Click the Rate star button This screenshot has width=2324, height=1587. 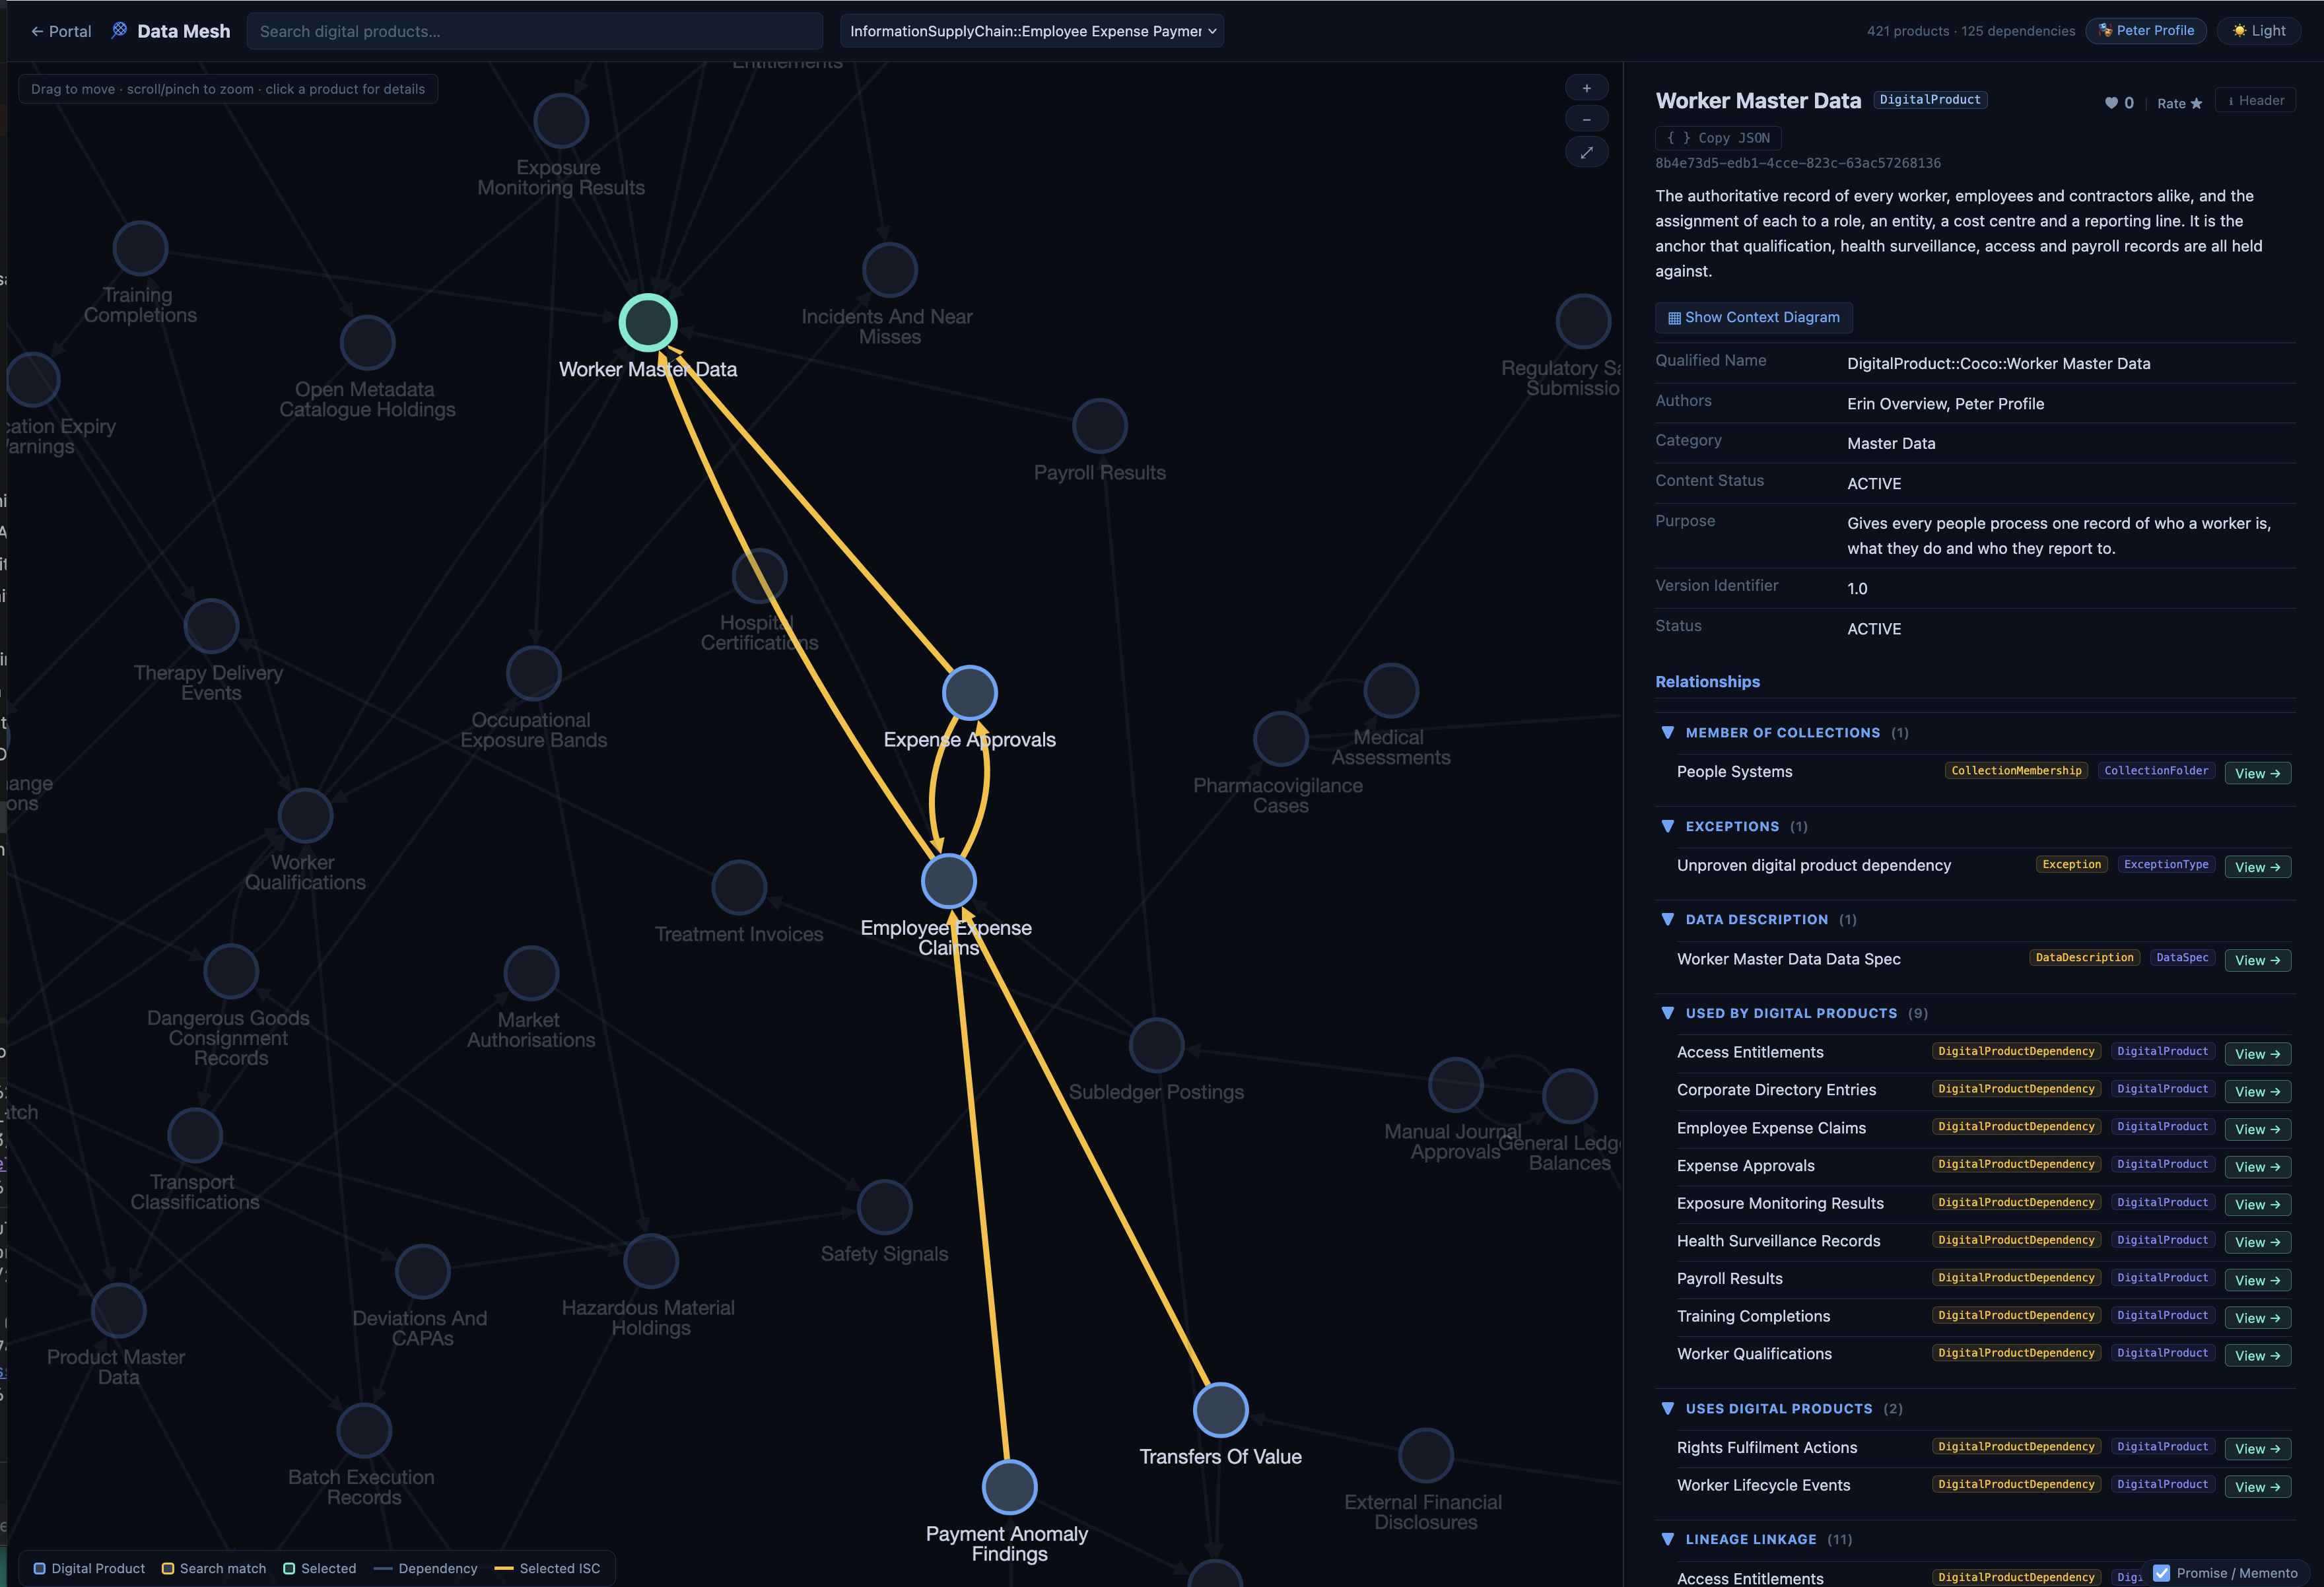2179,103
